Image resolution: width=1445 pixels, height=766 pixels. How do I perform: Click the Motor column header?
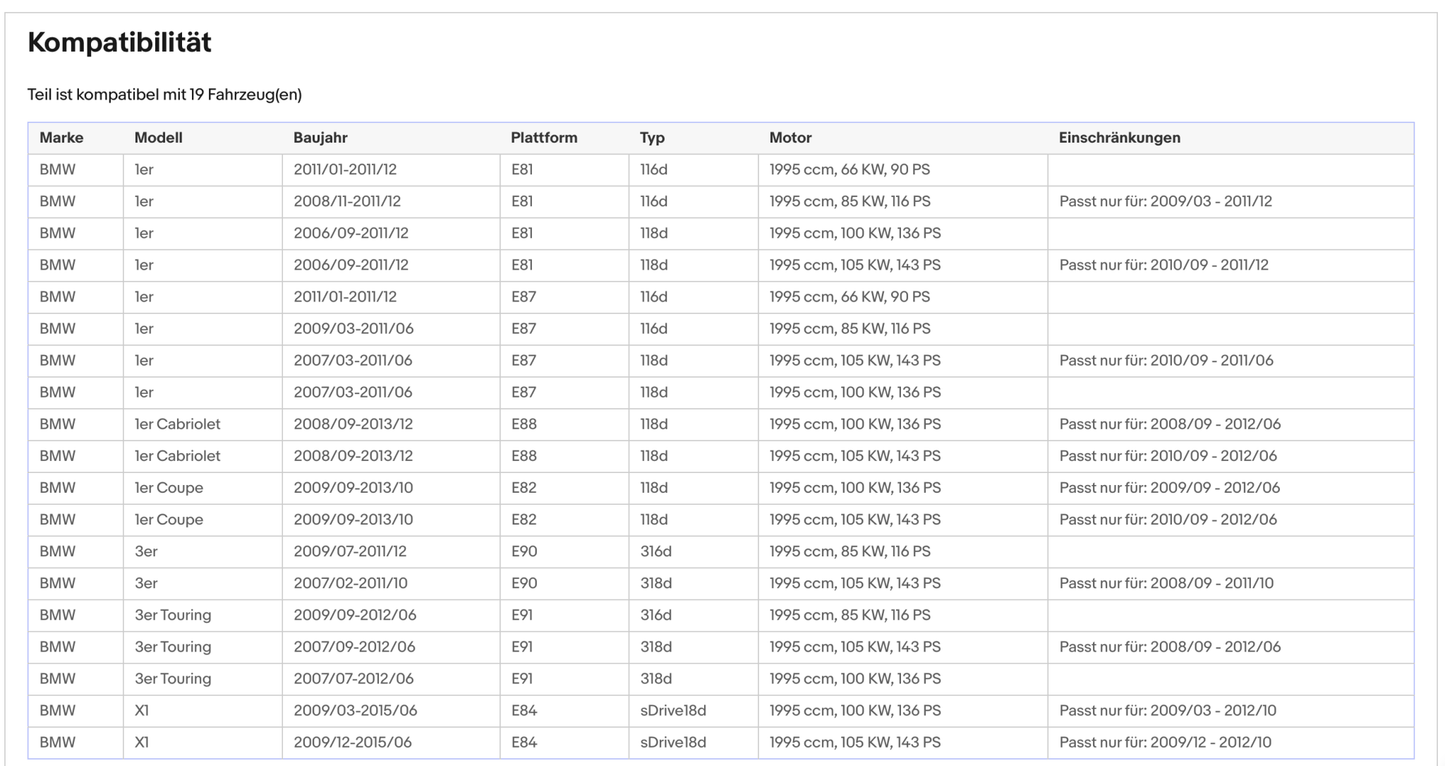coord(790,138)
